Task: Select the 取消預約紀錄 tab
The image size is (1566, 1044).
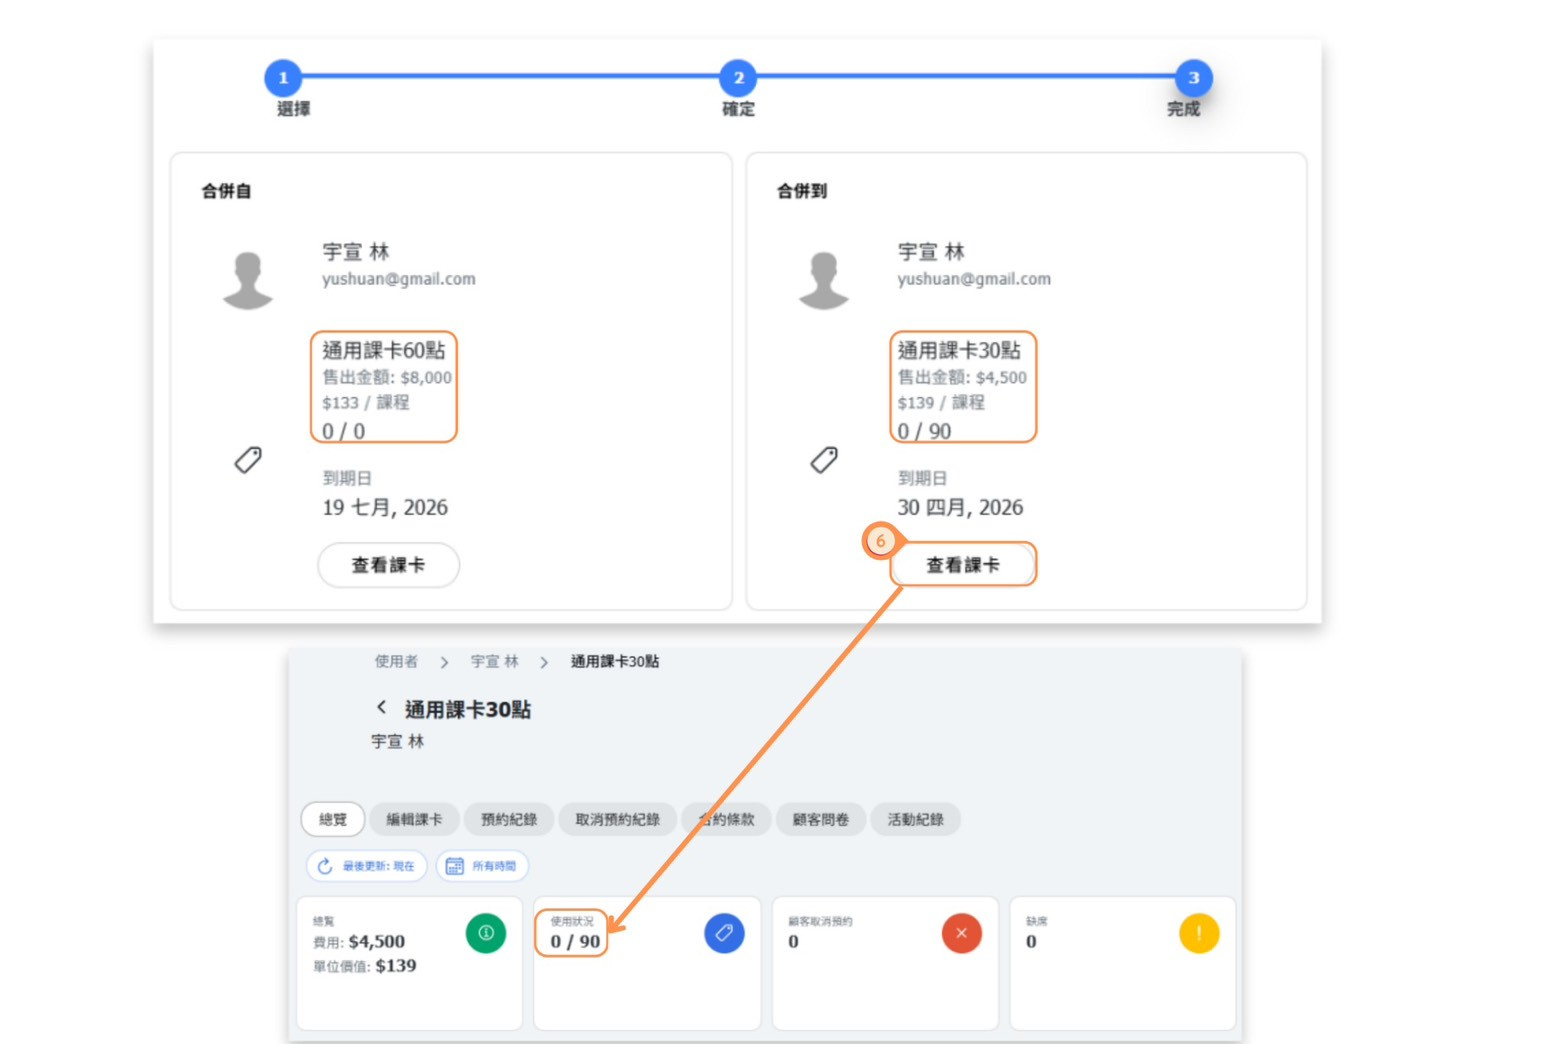Action: pyautogui.click(x=617, y=819)
